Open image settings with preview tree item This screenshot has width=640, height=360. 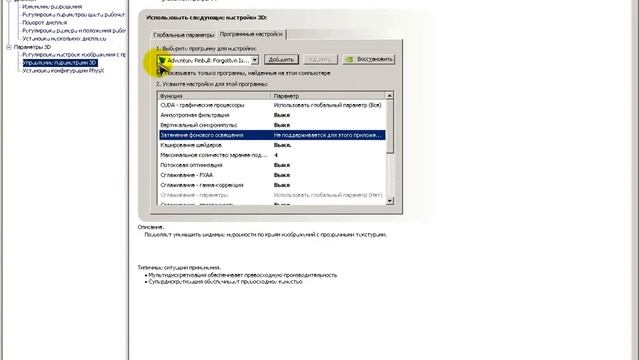point(74,55)
